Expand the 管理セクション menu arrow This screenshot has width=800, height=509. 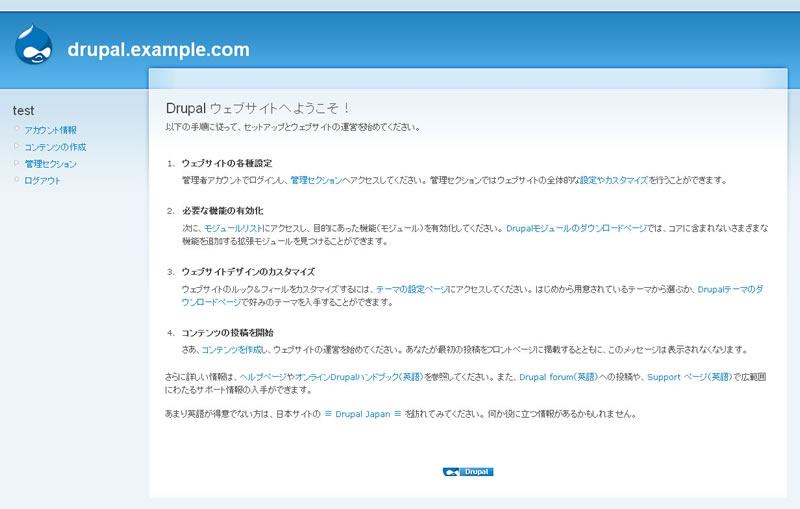[17, 163]
